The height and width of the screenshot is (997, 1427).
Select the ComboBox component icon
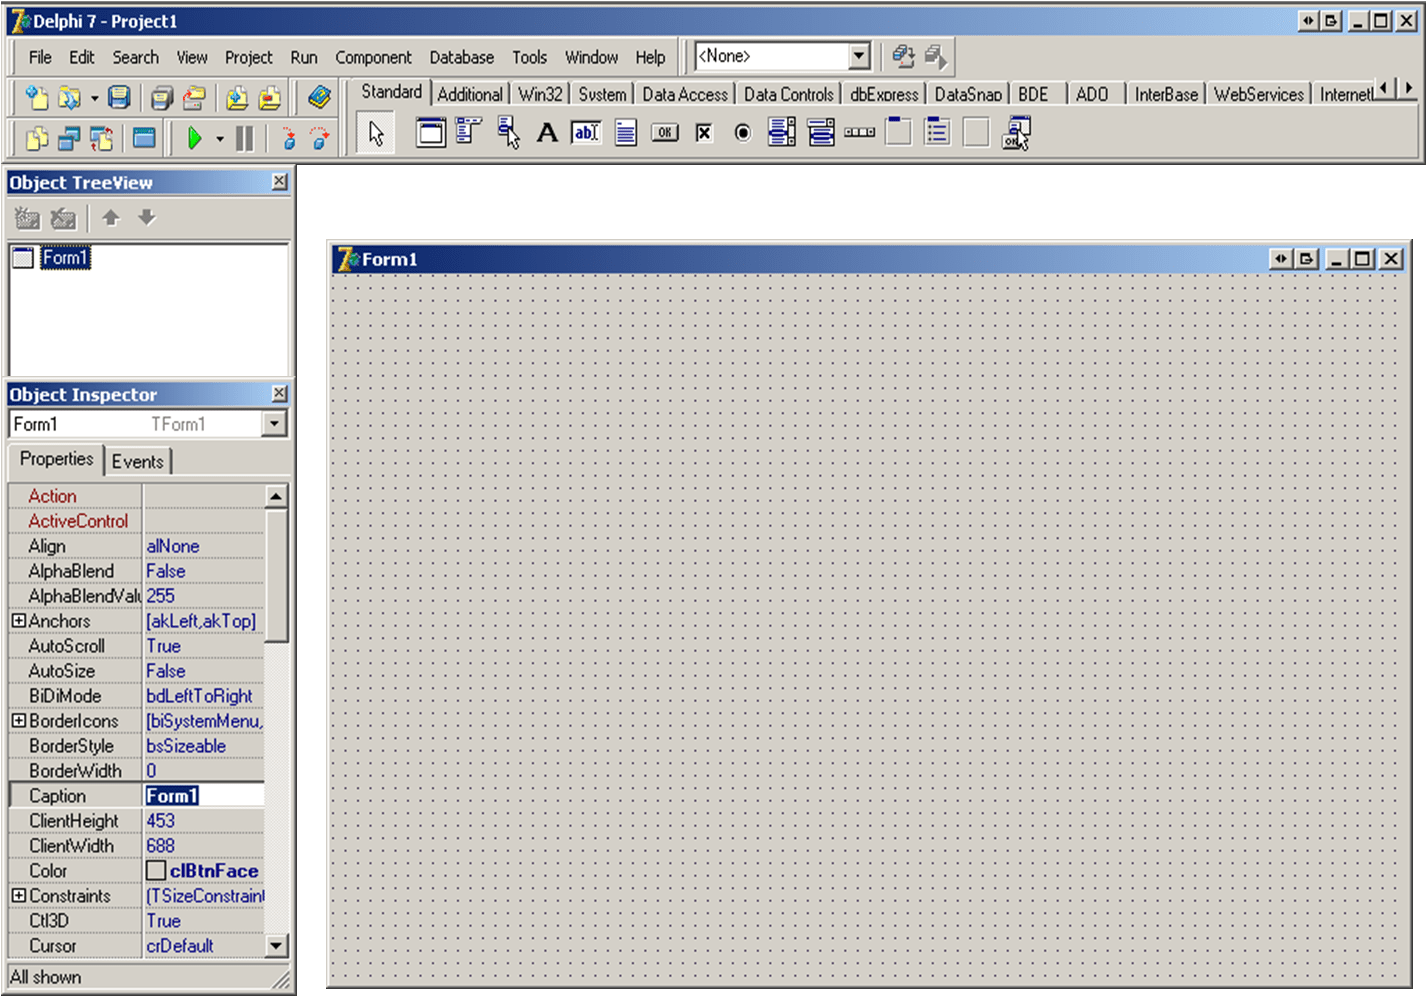tap(821, 132)
